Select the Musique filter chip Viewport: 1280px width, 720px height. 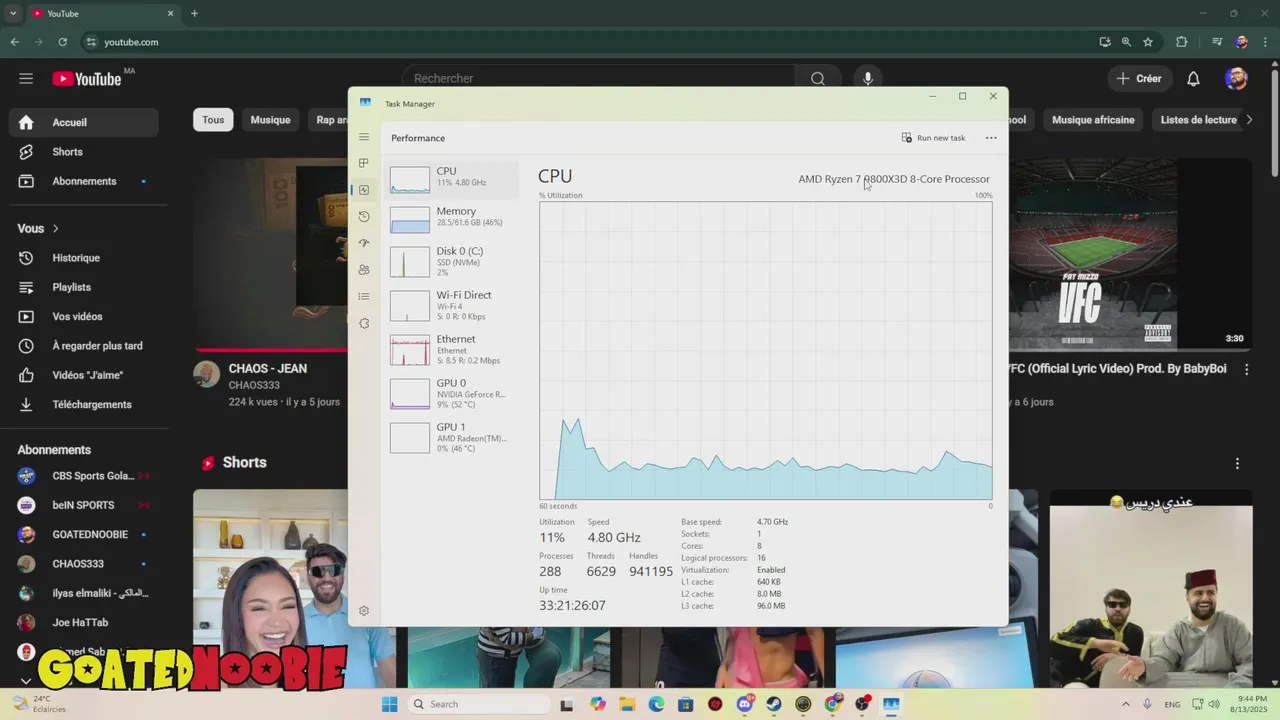point(270,120)
